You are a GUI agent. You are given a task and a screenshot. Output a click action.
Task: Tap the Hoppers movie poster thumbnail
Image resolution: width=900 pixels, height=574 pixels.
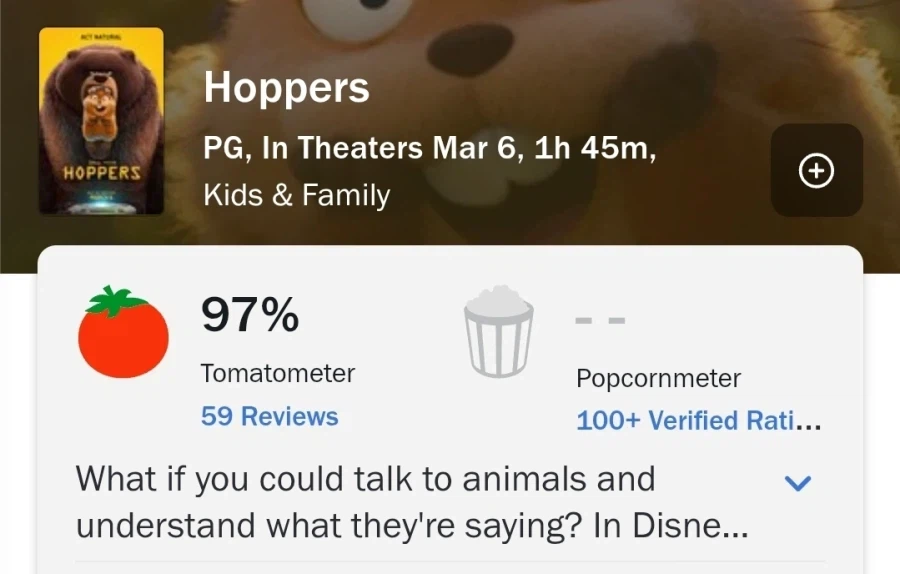[x=101, y=120]
